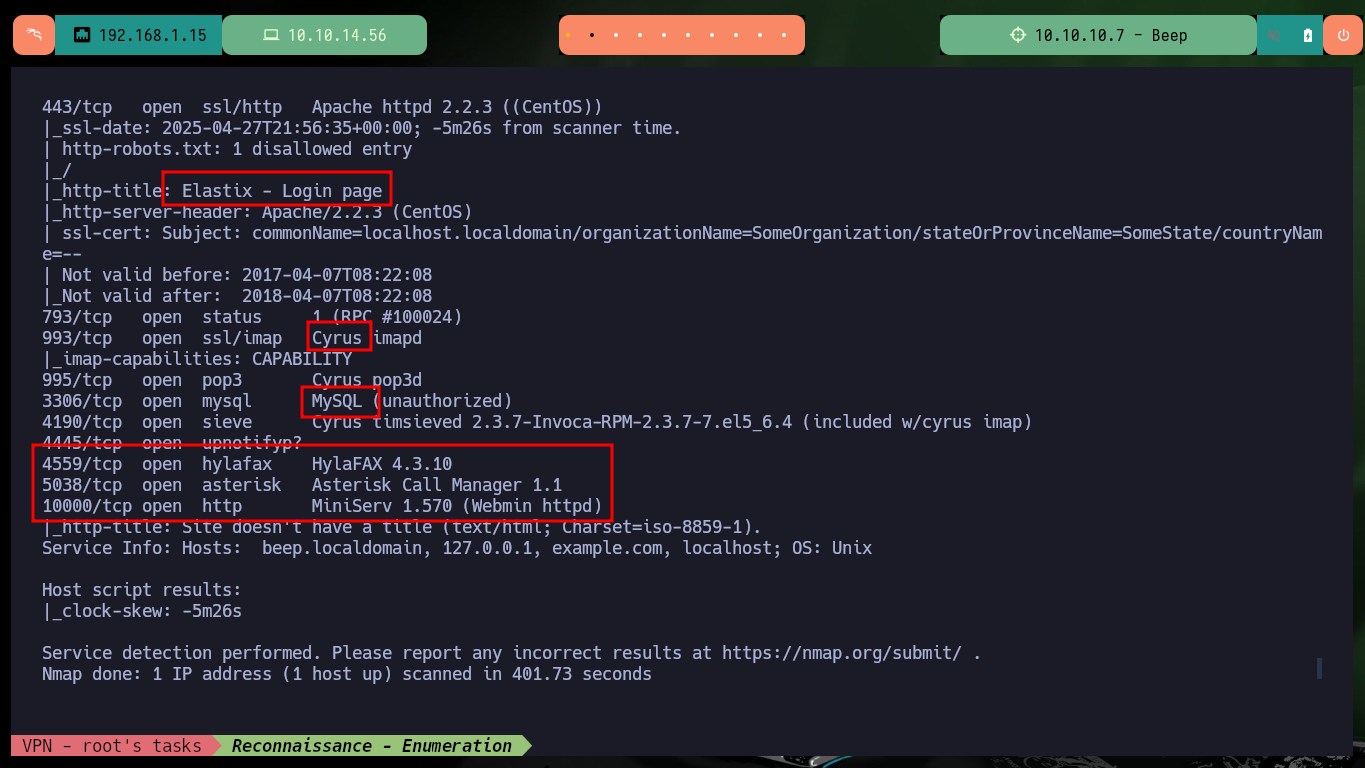Select the ssl-date 2025-04-27T21:56:35 line
The image size is (1365, 768).
[x=361, y=128]
